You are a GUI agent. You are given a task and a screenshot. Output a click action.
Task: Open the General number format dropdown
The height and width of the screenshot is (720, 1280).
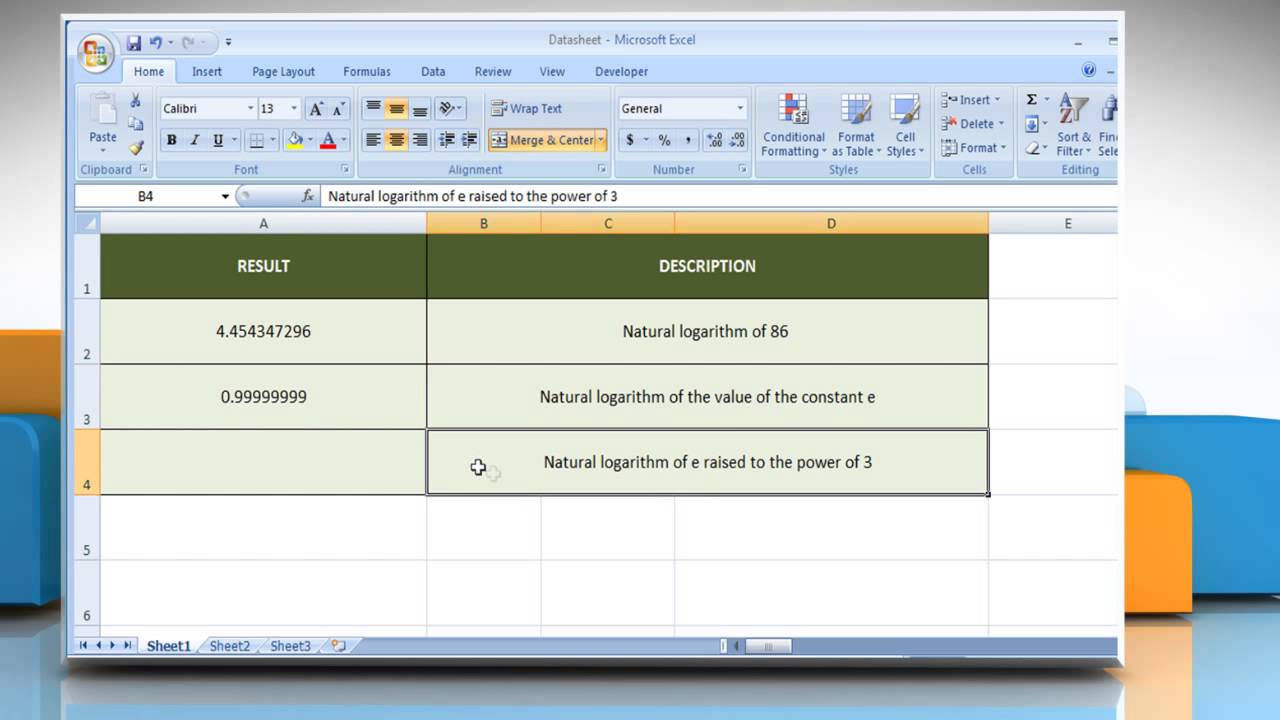pyautogui.click(x=740, y=108)
